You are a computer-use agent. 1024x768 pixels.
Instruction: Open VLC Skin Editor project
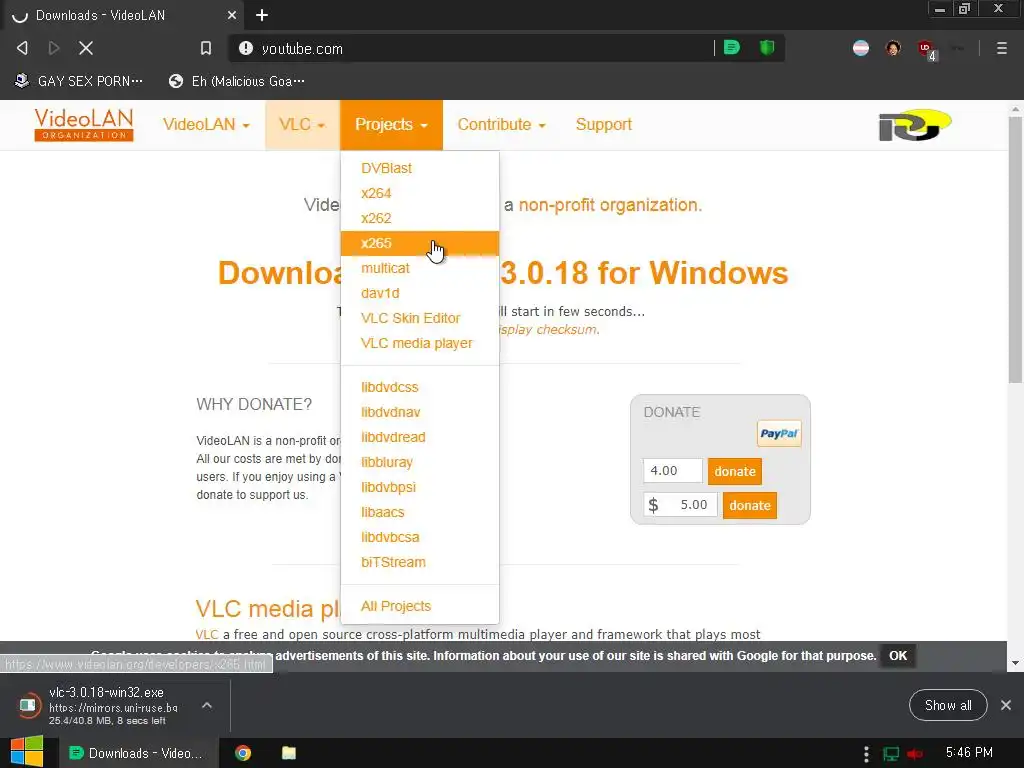420,318
